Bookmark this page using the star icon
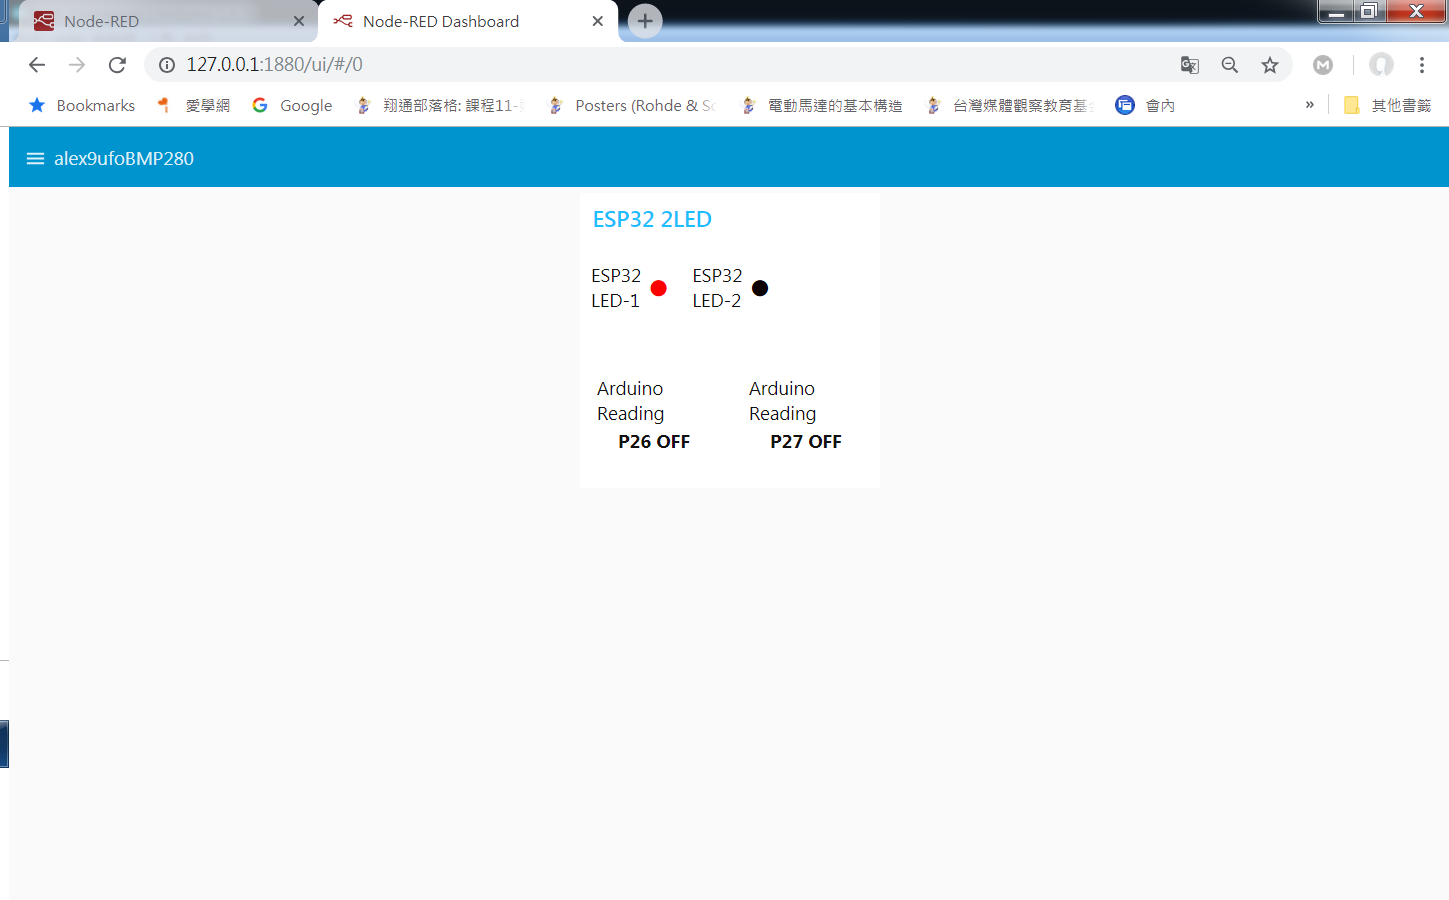 tap(1269, 64)
